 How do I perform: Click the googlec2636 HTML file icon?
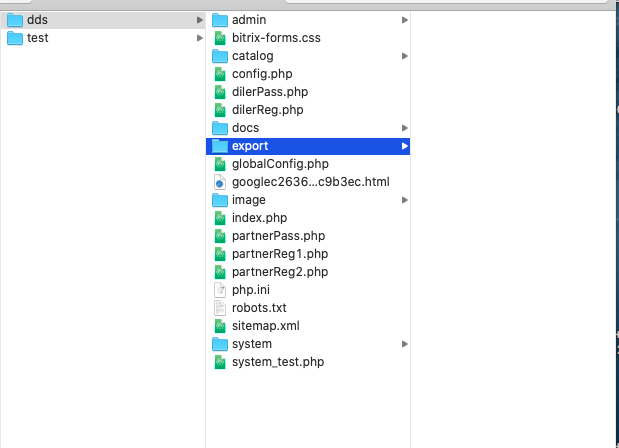pos(220,182)
